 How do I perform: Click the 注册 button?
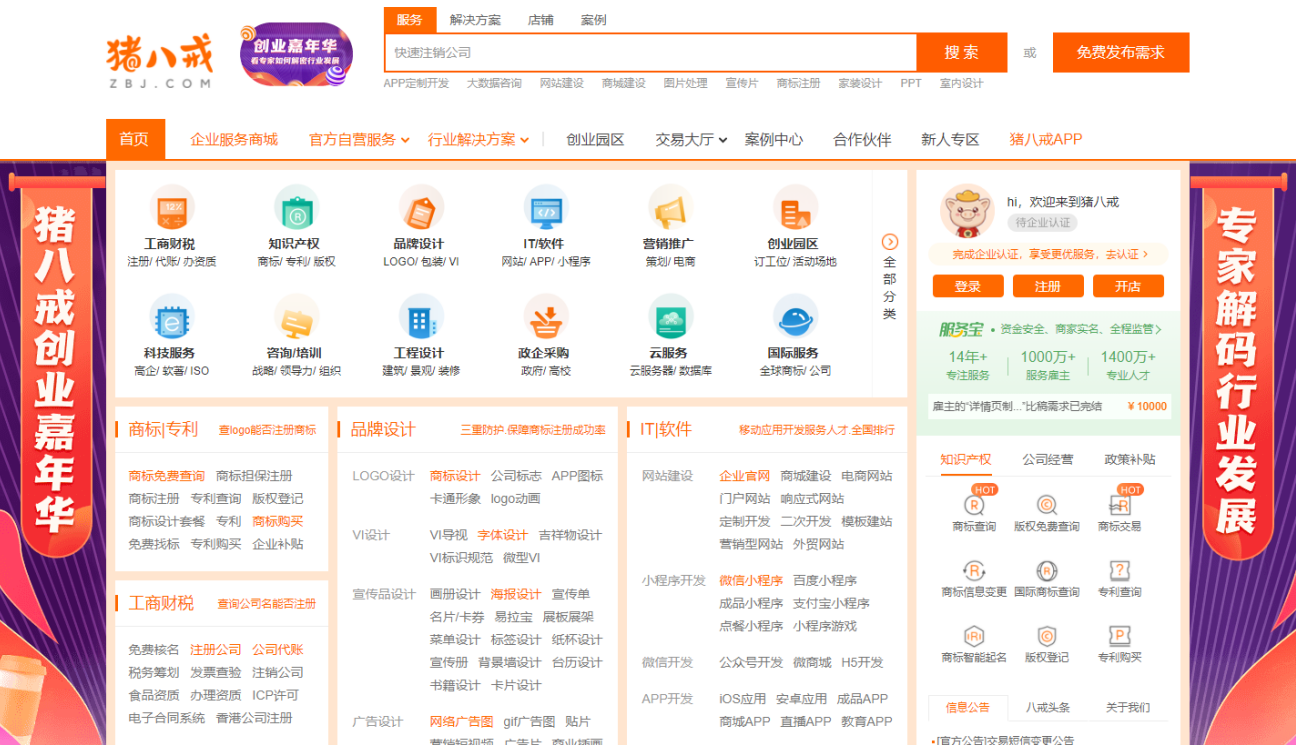tap(1048, 287)
